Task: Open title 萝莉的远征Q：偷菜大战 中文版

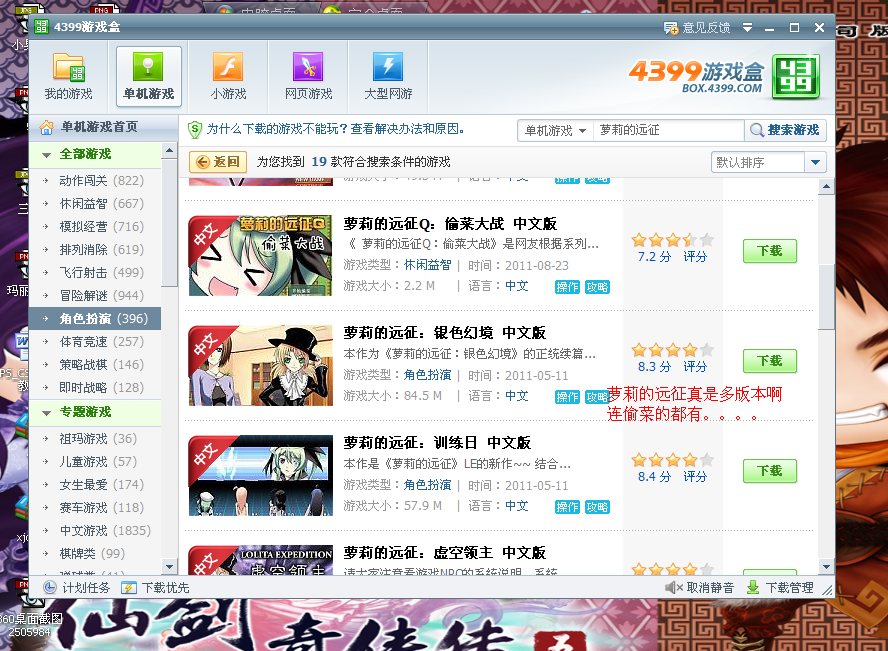Action: coord(450,224)
